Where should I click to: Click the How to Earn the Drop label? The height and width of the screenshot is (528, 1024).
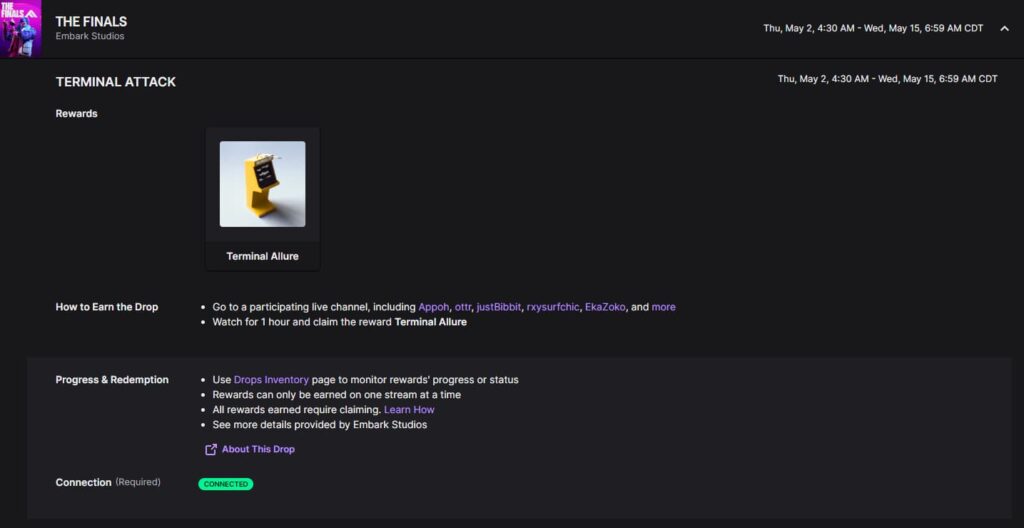pos(106,306)
